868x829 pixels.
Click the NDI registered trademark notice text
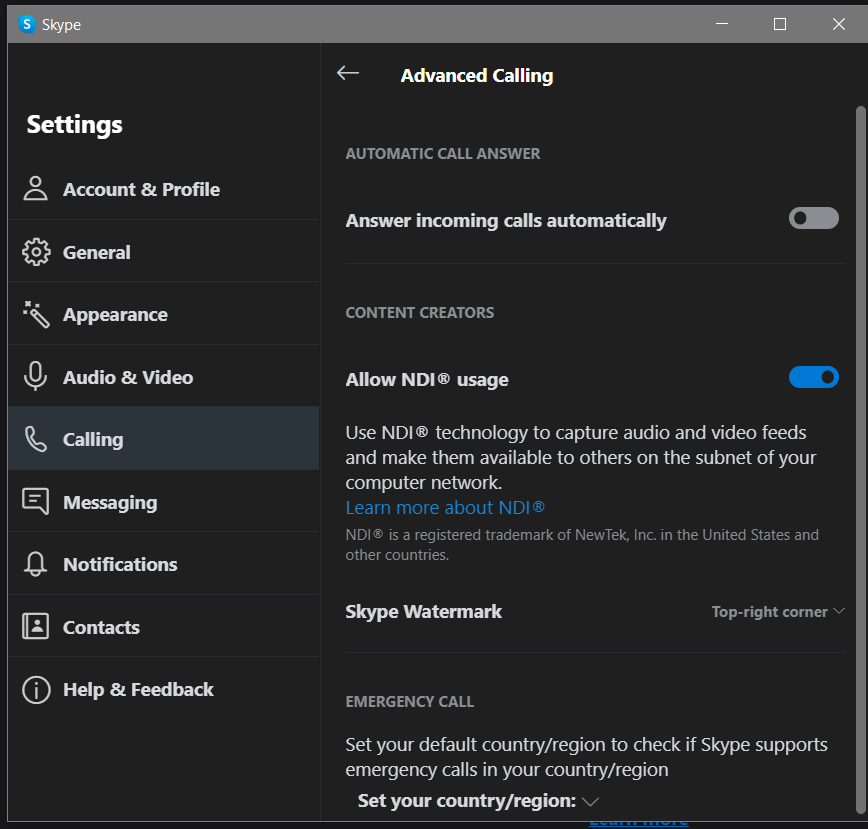582,545
